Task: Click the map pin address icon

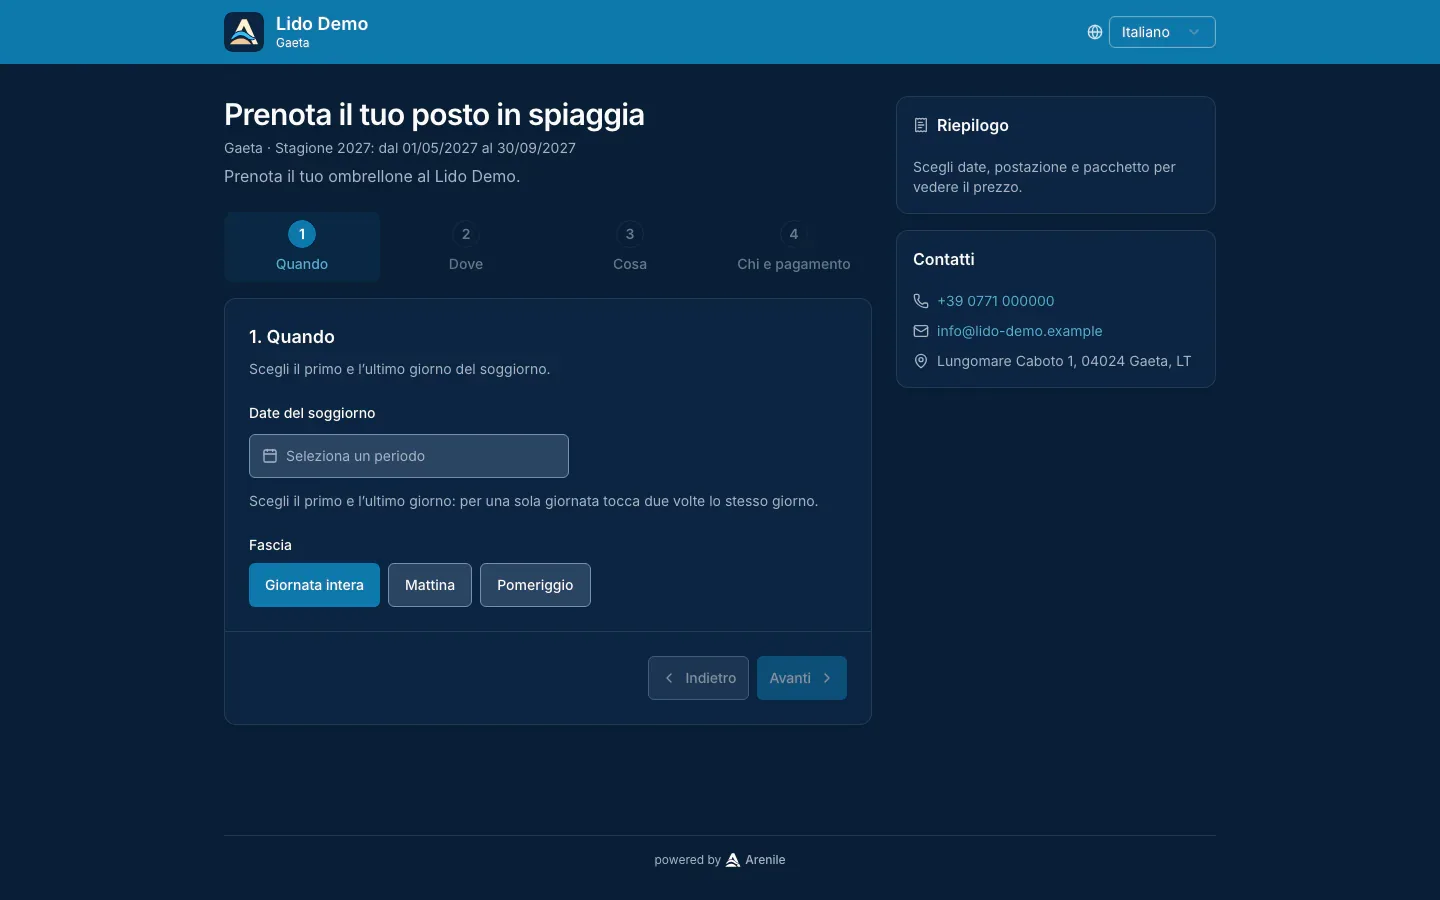Action: pyautogui.click(x=921, y=361)
